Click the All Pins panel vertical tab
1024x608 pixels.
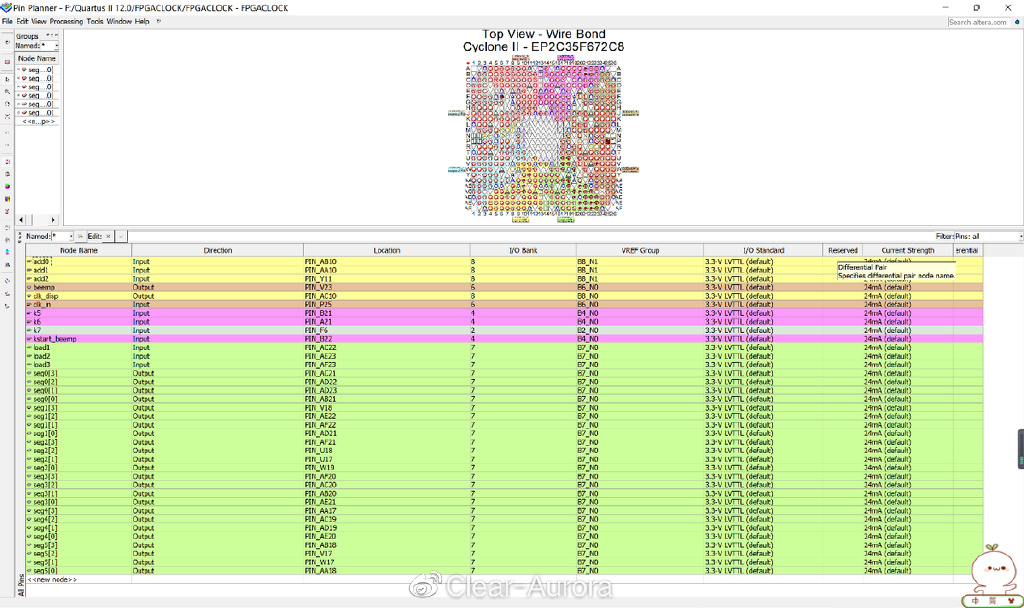(x=21, y=584)
